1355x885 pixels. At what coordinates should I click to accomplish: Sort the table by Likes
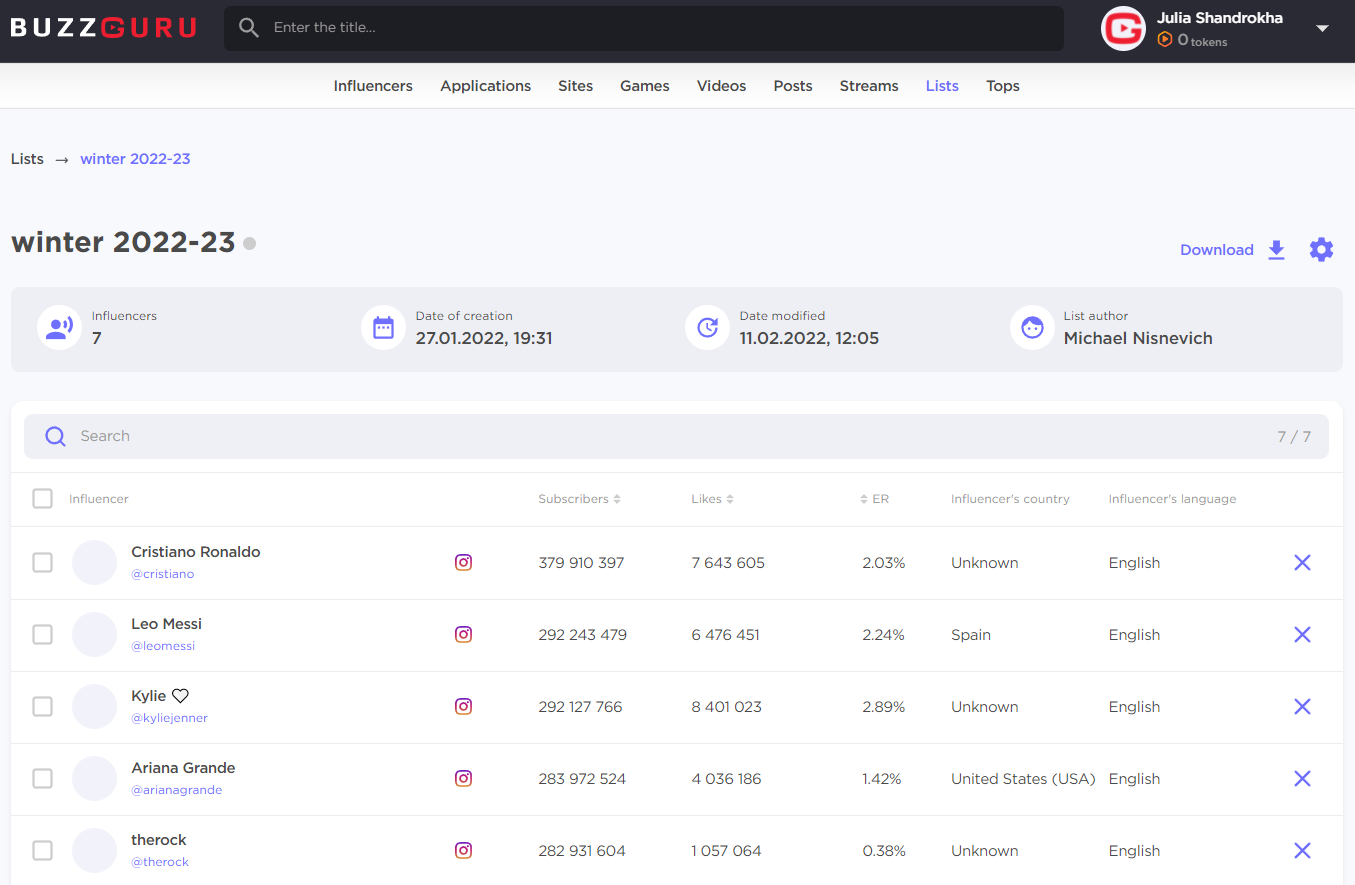[713, 499]
